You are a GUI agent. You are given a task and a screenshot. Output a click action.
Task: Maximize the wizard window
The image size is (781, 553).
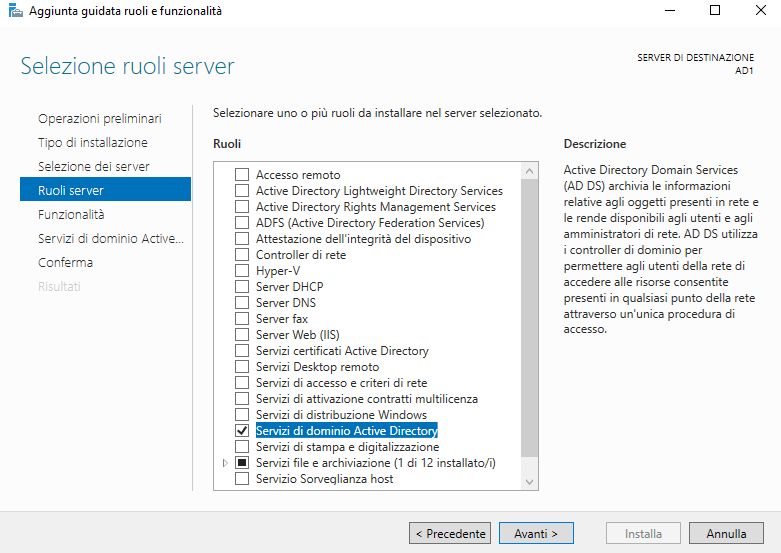[715, 10]
